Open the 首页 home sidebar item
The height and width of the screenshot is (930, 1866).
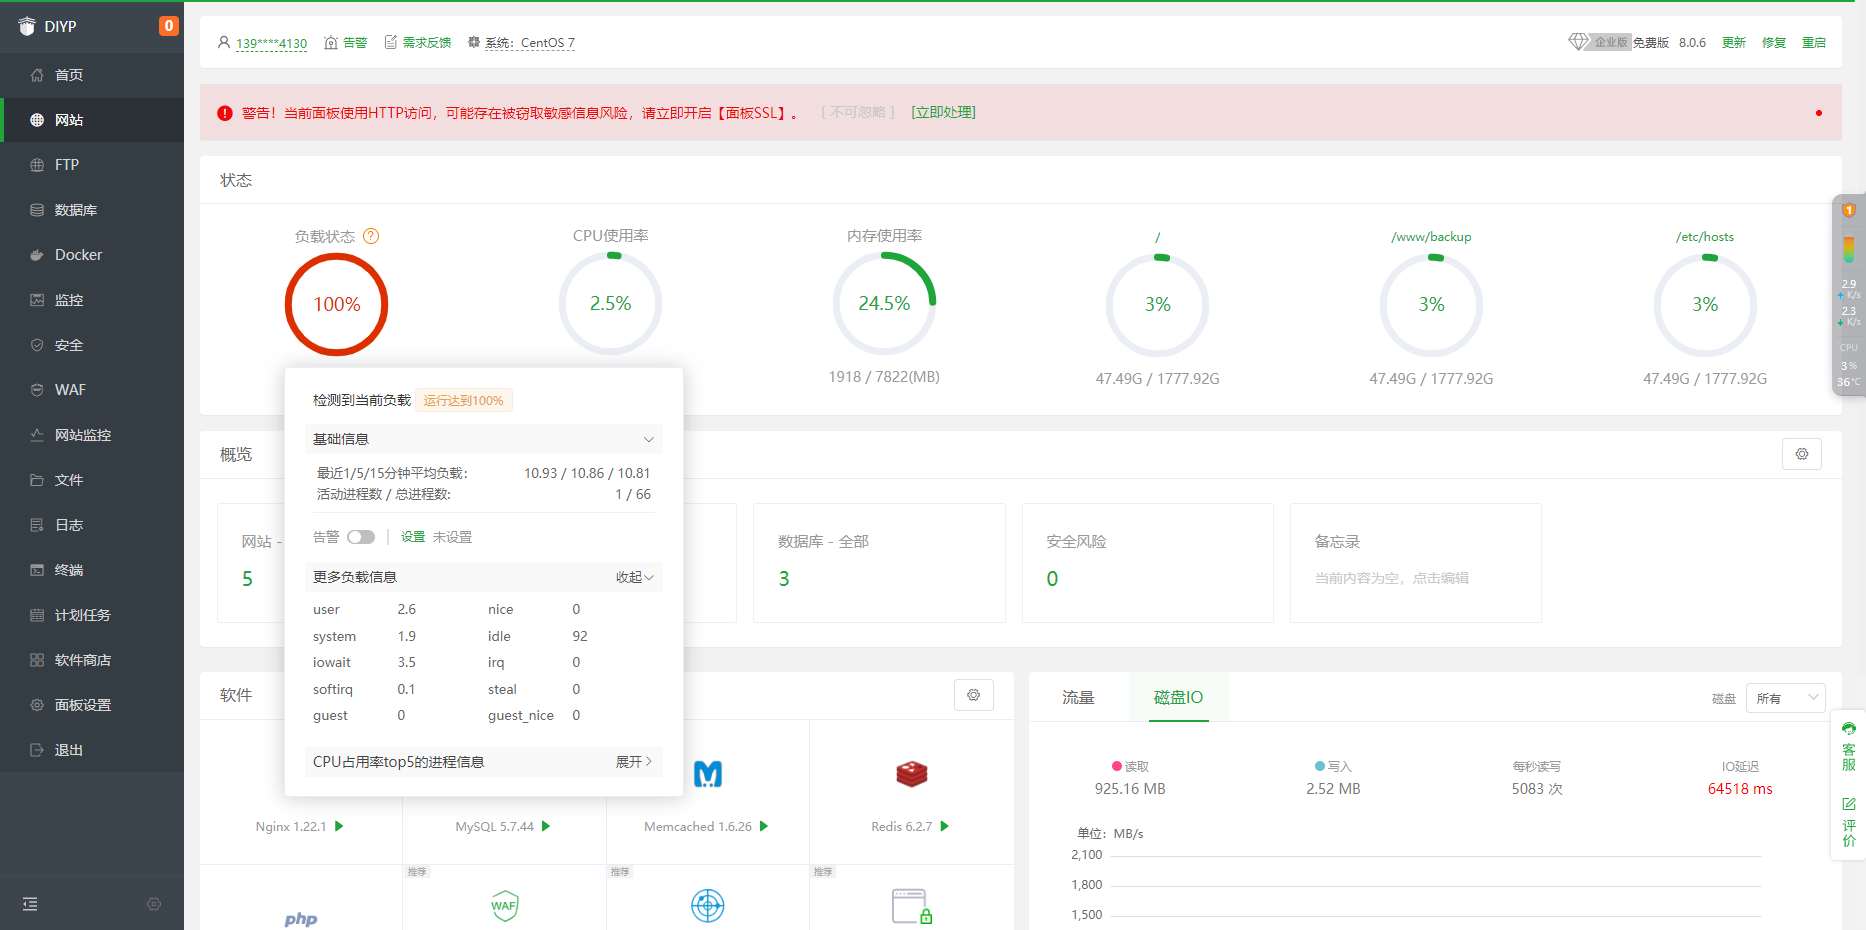92,75
